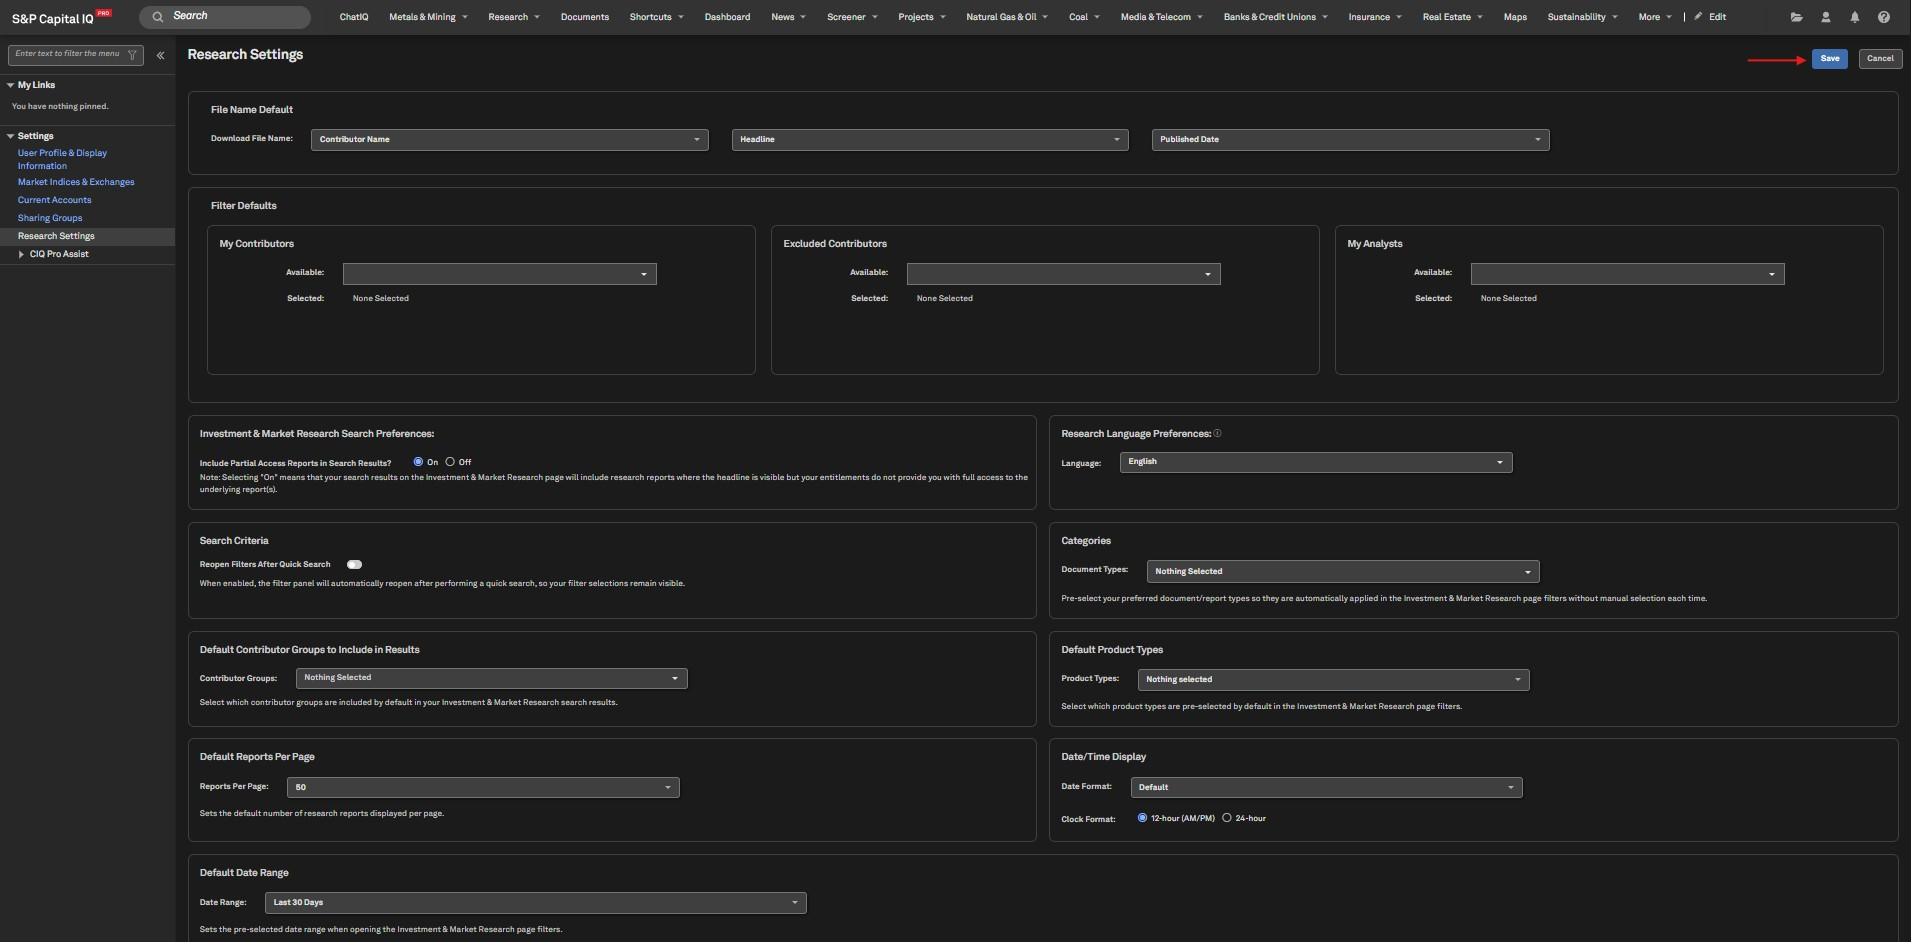Collapse the sidebar with double-chevron icon

pyautogui.click(x=160, y=56)
